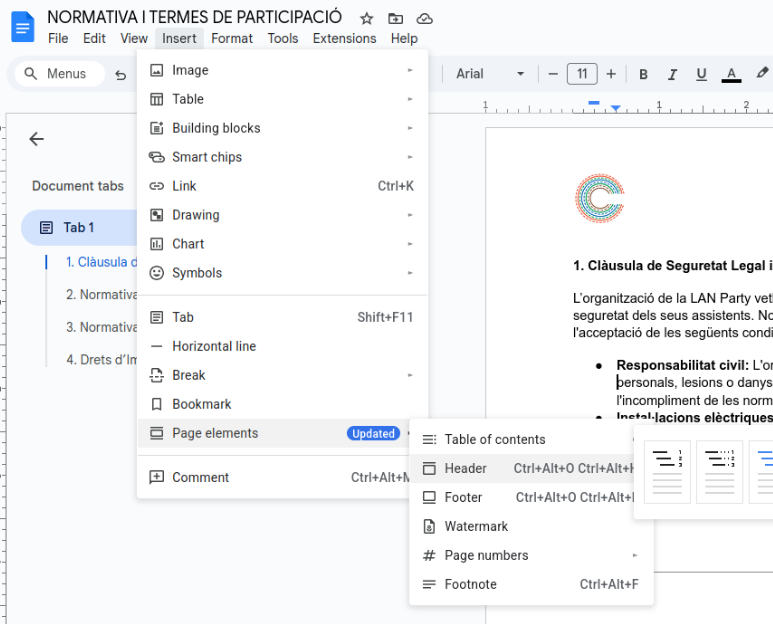Screen dimensions: 773x624
Task: Go back using the sidebar arrow
Action: [37, 139]
